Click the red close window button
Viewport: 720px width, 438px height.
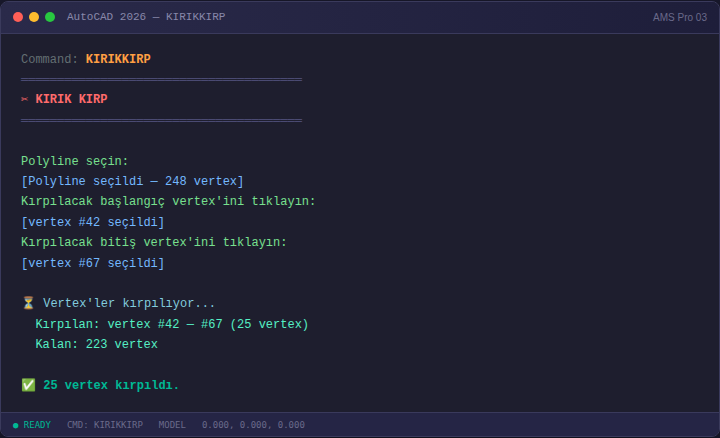pos(18,17)
